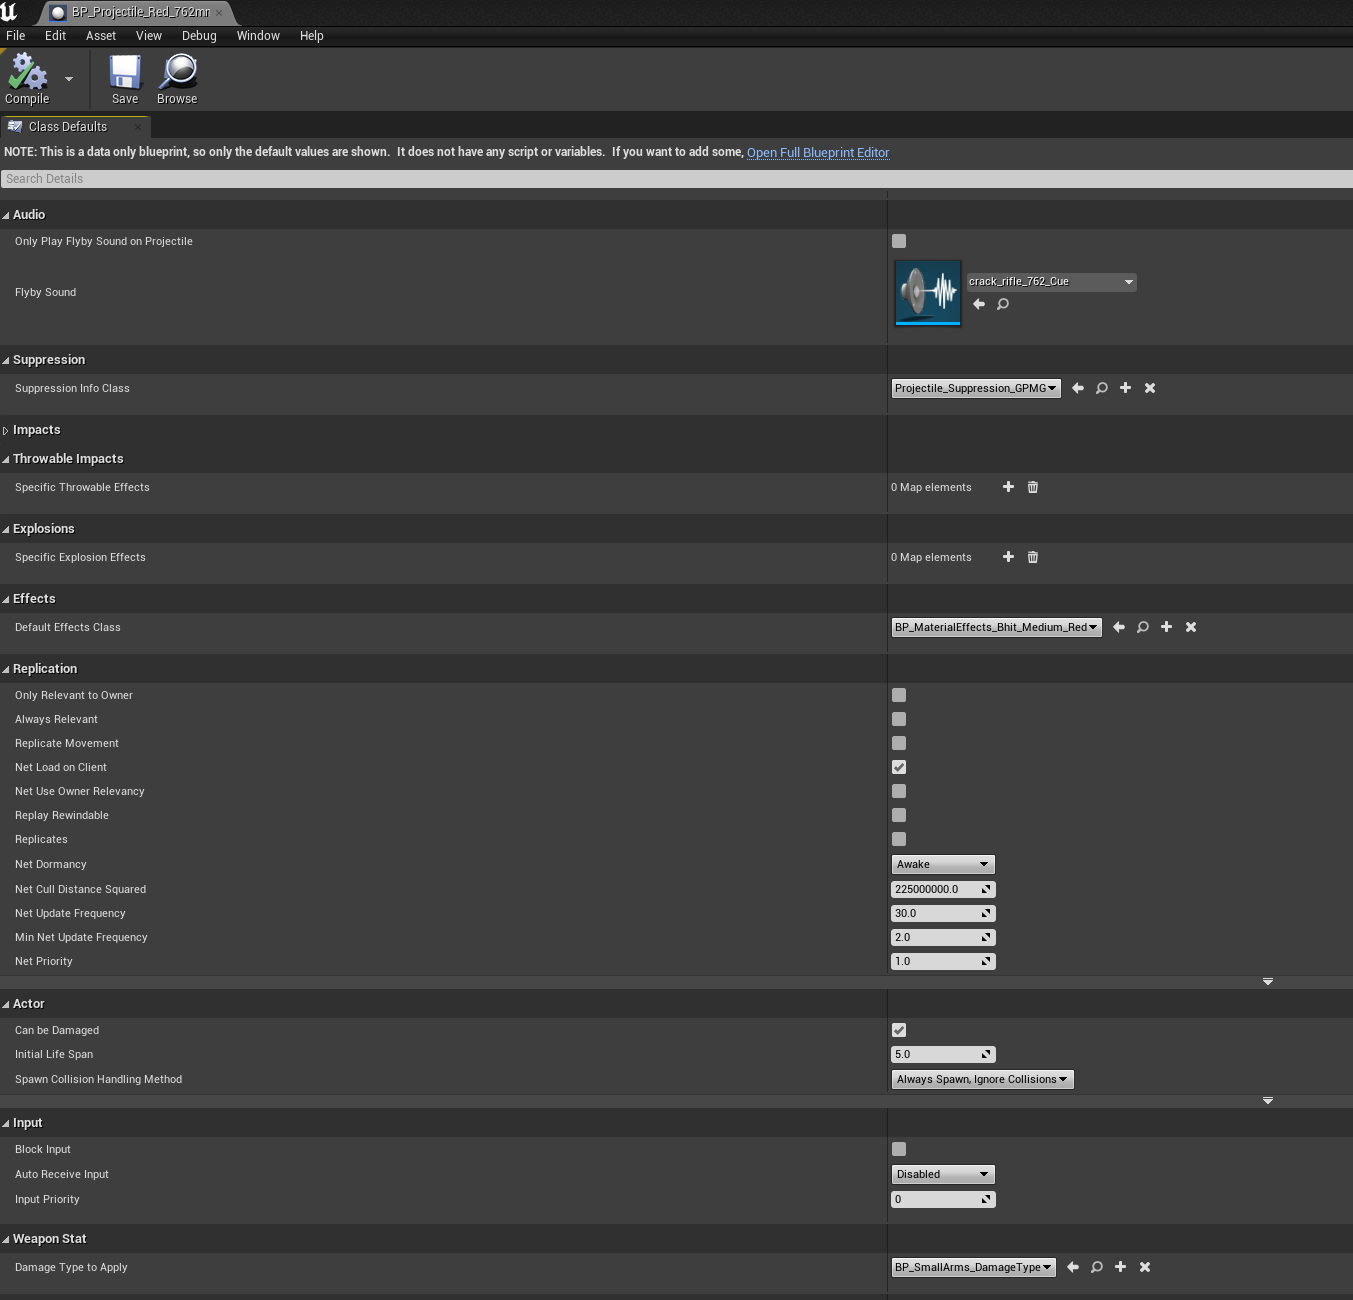Open Spawn Collision Handling Method dropdown
This screenshot has height=1300, width=1353.
point(982,1079)
